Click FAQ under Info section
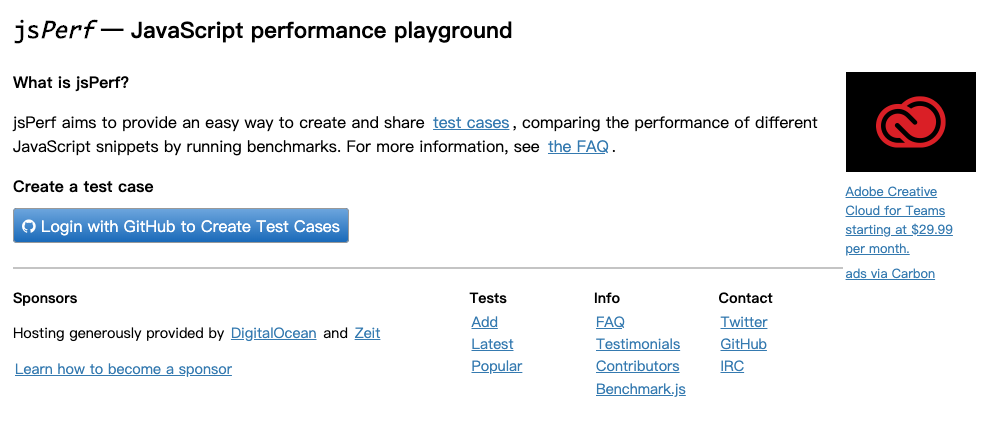 pyautogui.click(x=610, y=322)
